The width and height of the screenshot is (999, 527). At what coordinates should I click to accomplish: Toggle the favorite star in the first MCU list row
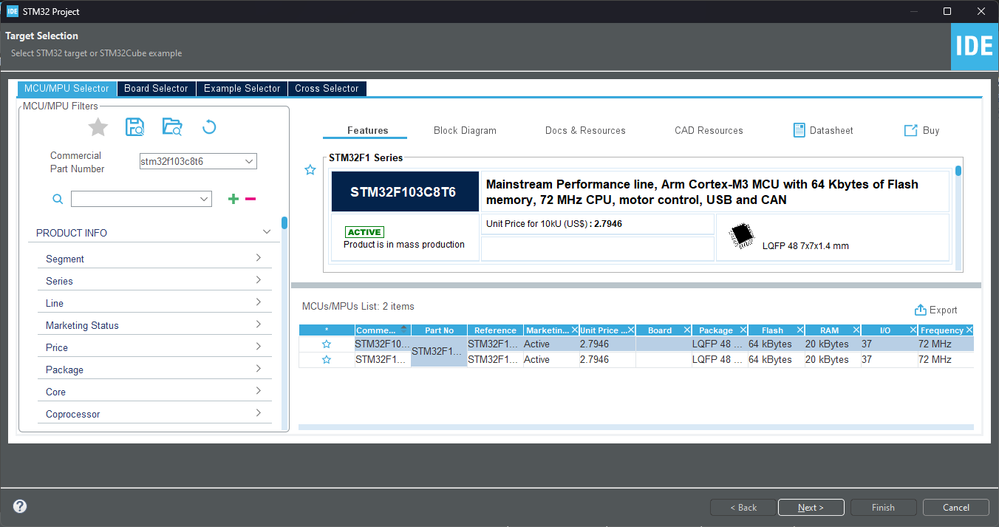coord(326,344)
